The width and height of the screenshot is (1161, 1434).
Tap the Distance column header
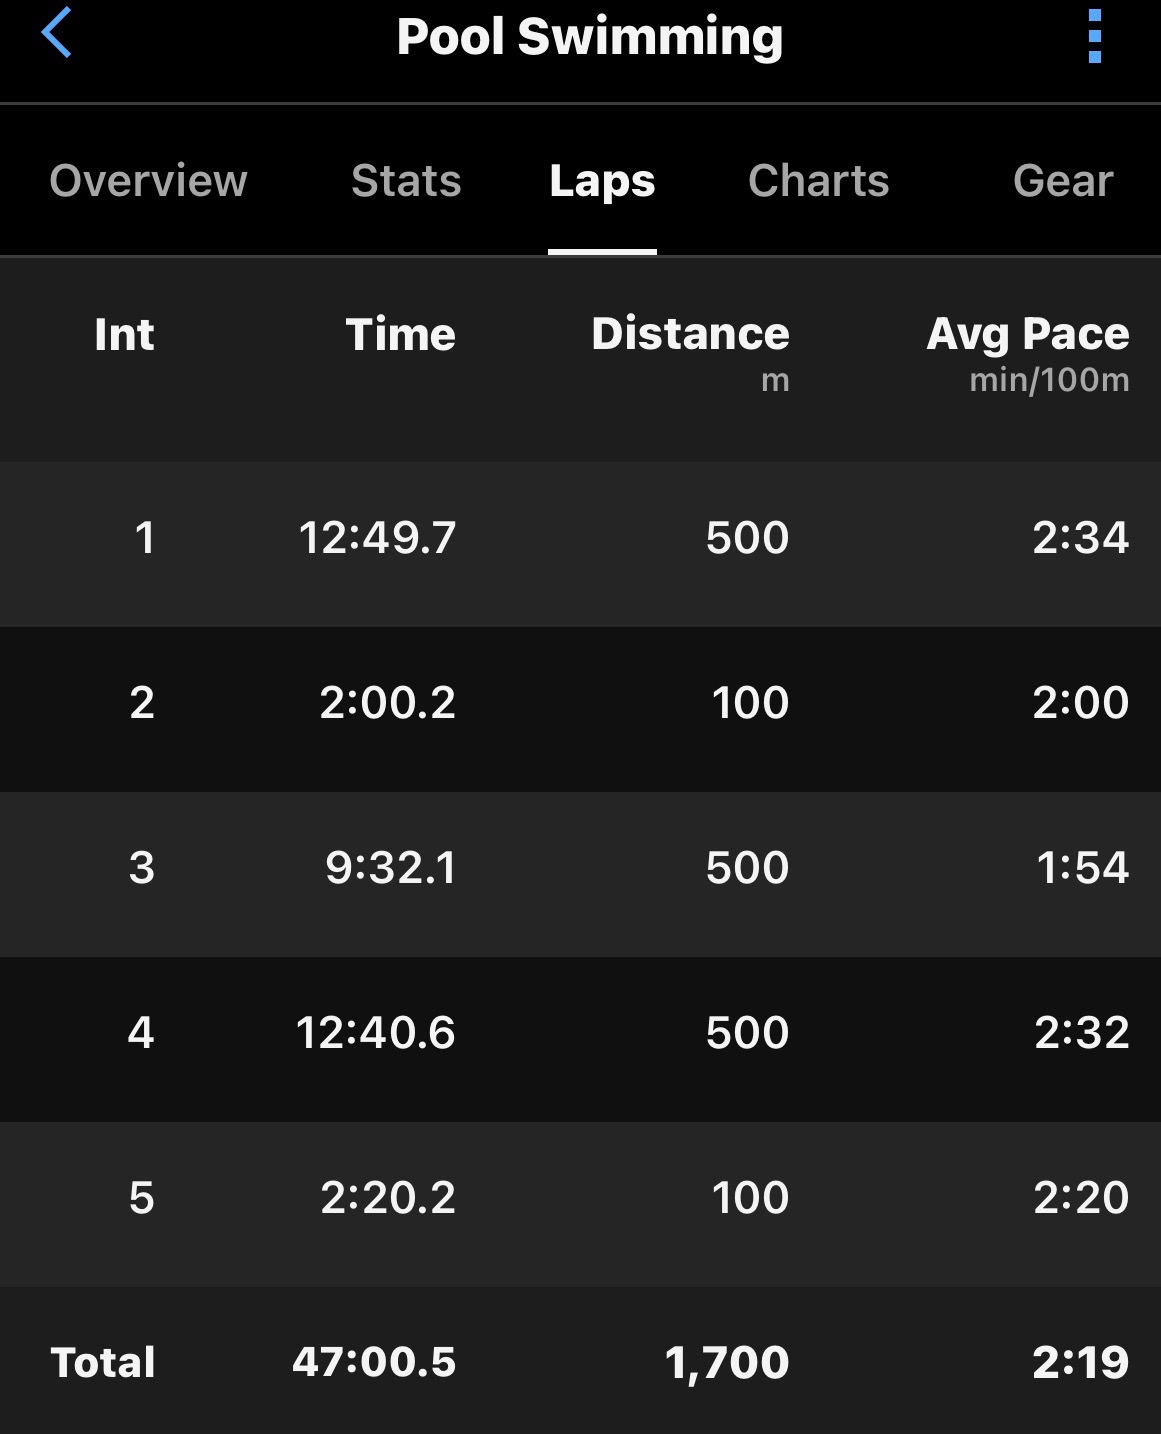click(690, 334)
